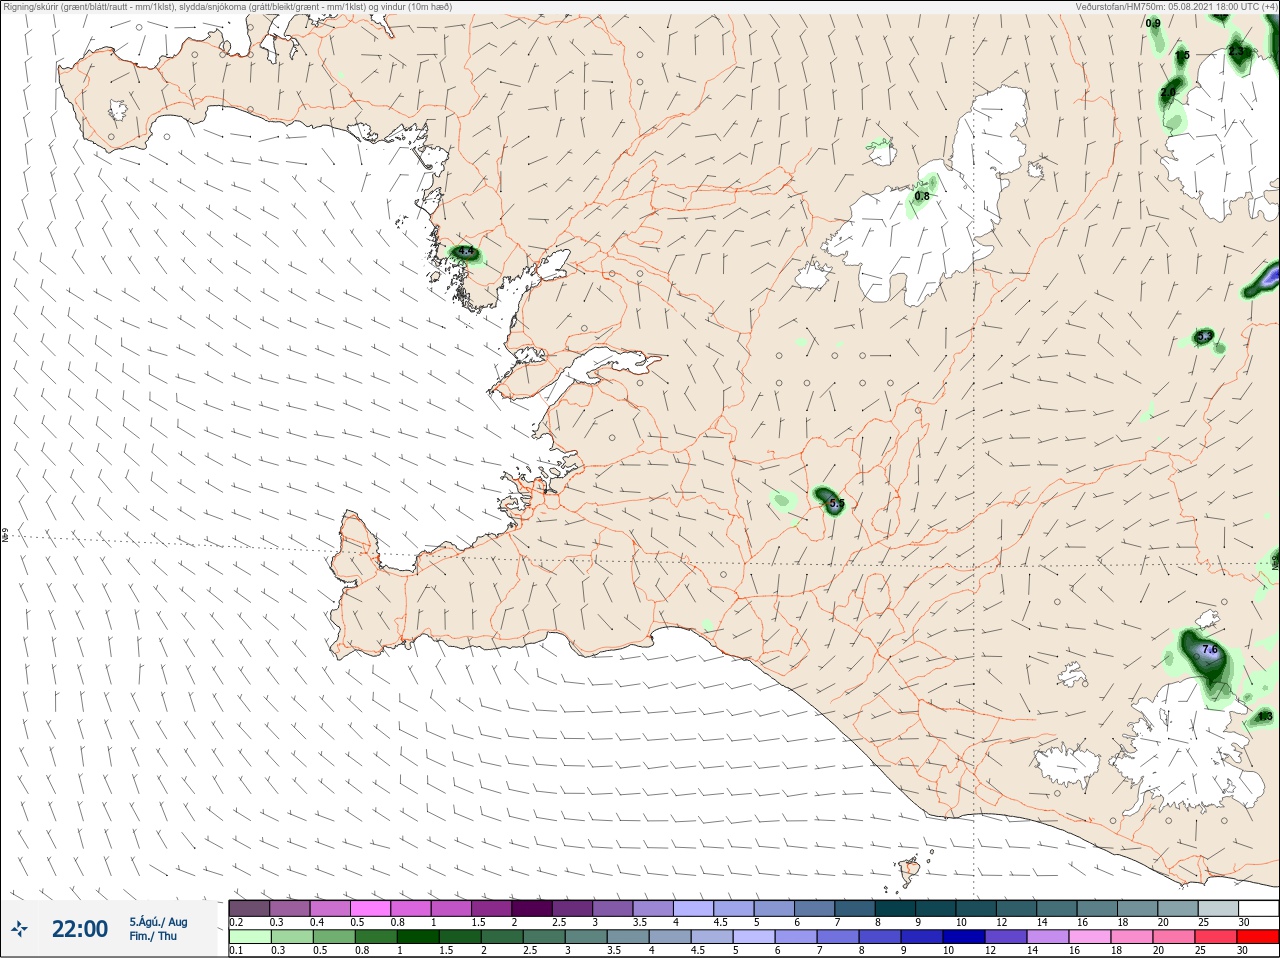
Task: Click the compass-star logo beside the time
Action: point(19,929)
